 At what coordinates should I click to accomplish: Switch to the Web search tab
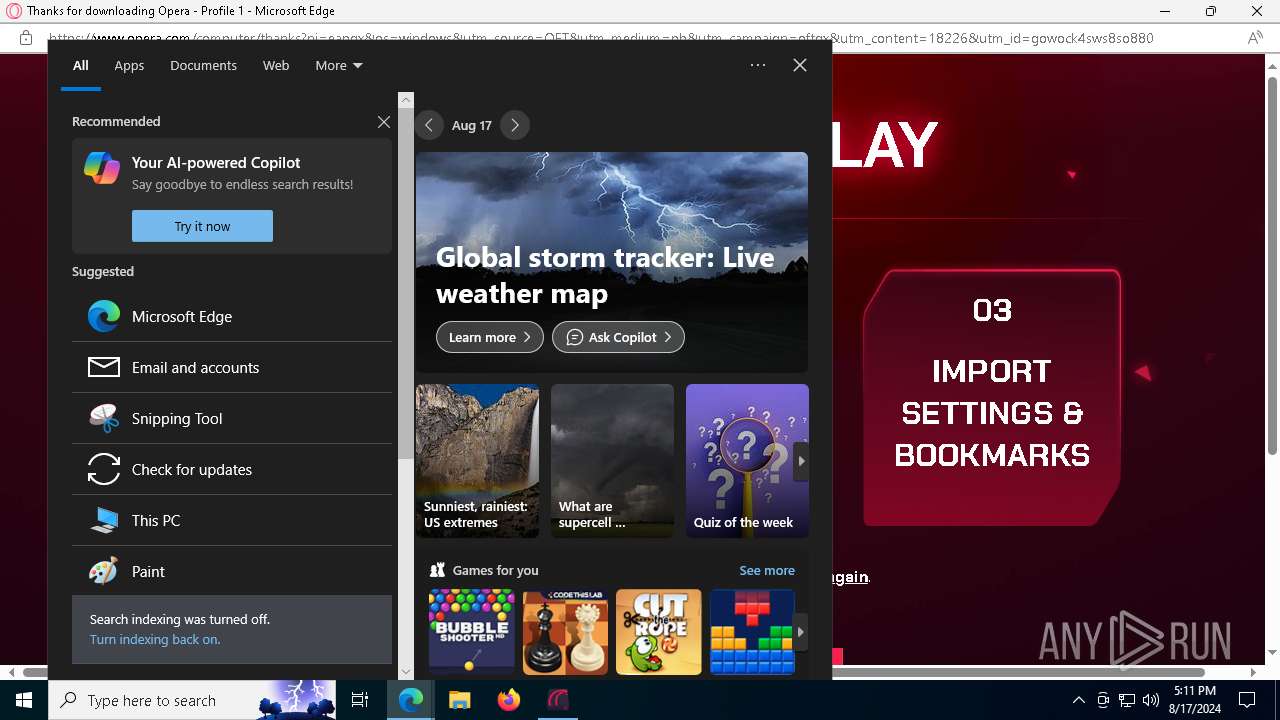pos(276,65)
